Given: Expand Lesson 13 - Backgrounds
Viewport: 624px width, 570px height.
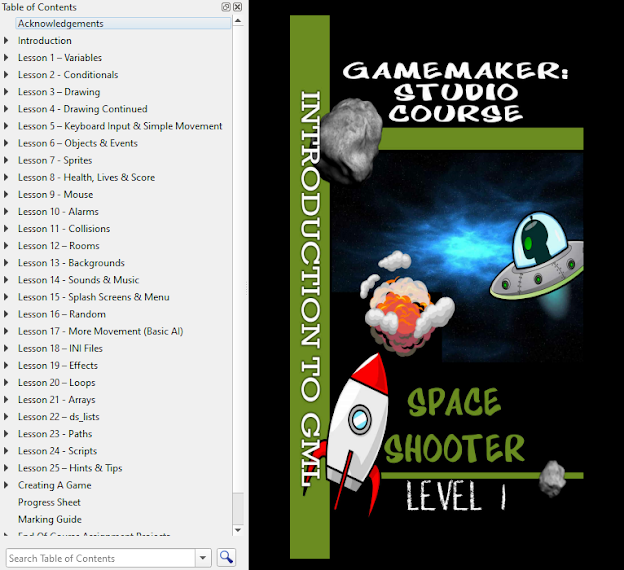Looking at the screenshot, I should tap(6, 263).
